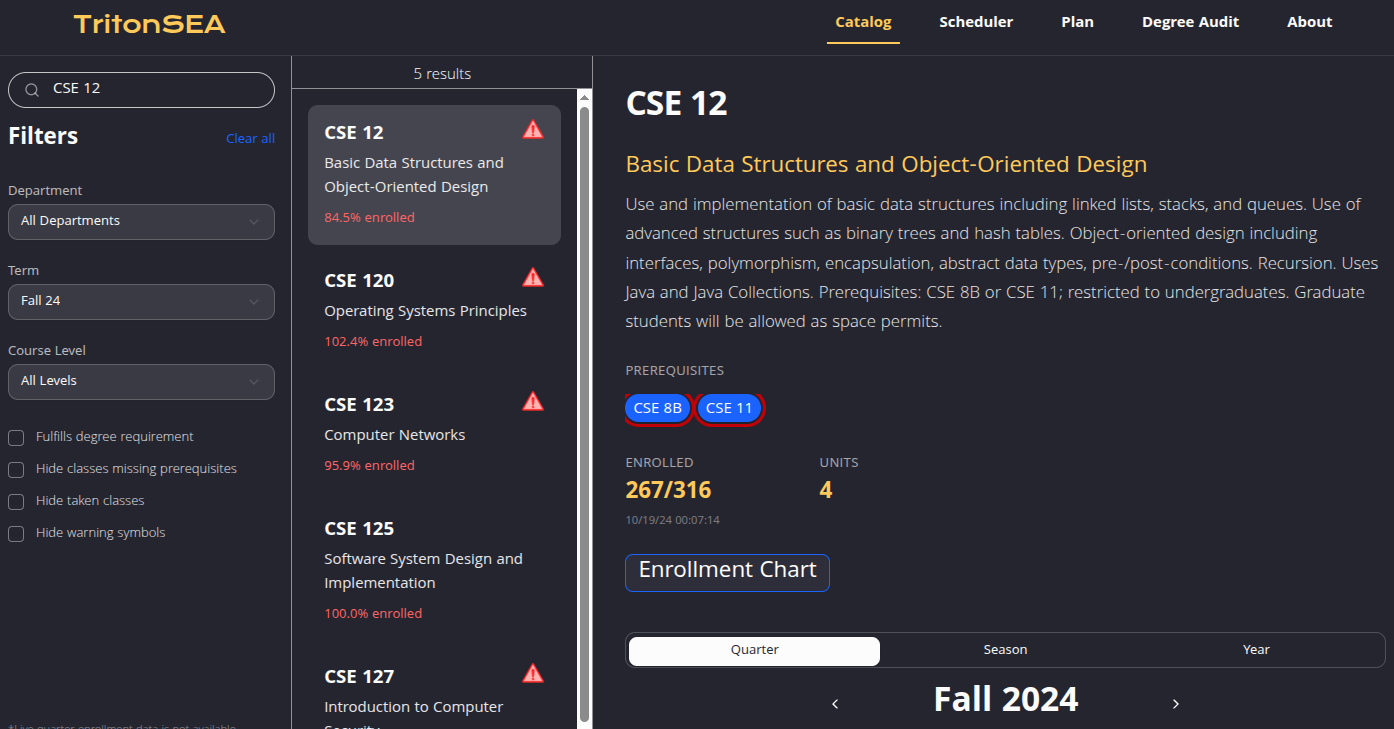Open the Course Level dropdown
1394x729 pixels.
coord(141,382)
